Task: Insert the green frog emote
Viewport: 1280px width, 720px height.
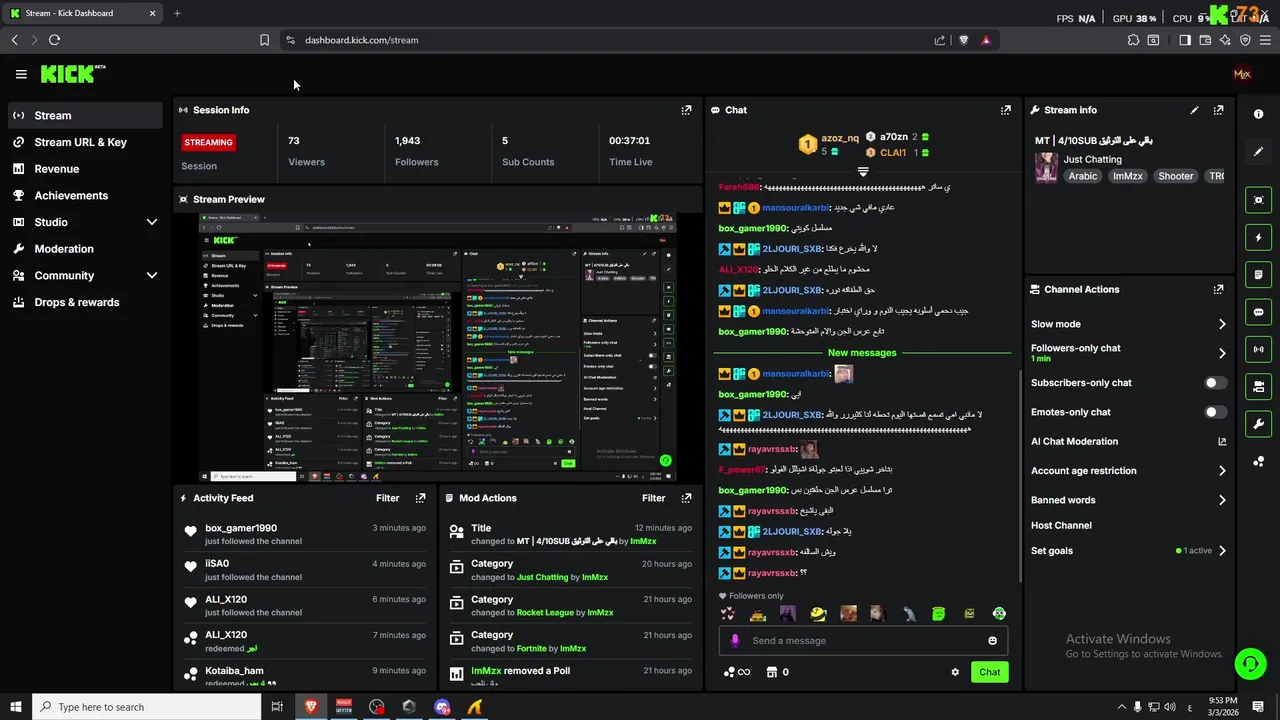Action: coord(938,614)
